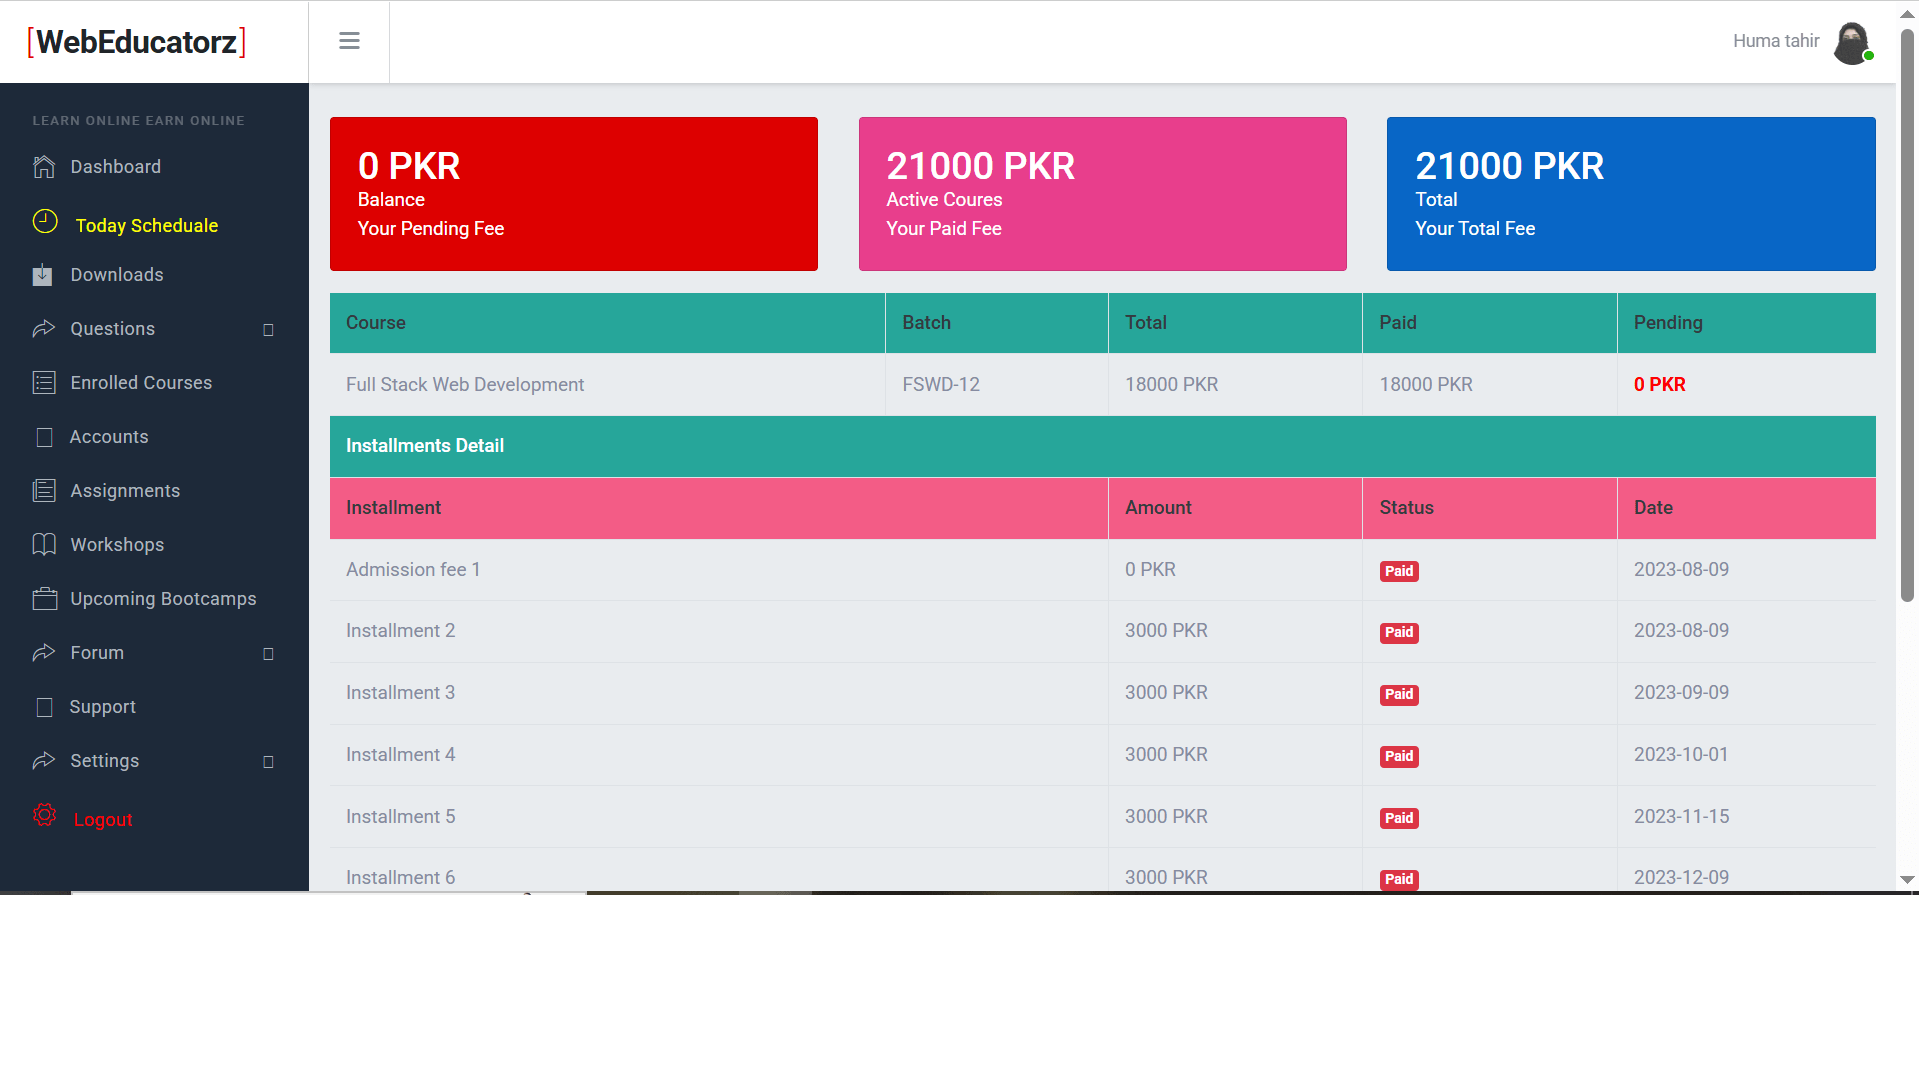Click the 'Installments Detail' header
This screenshot has width=1919, height=1088.
[x=425, y=446]
